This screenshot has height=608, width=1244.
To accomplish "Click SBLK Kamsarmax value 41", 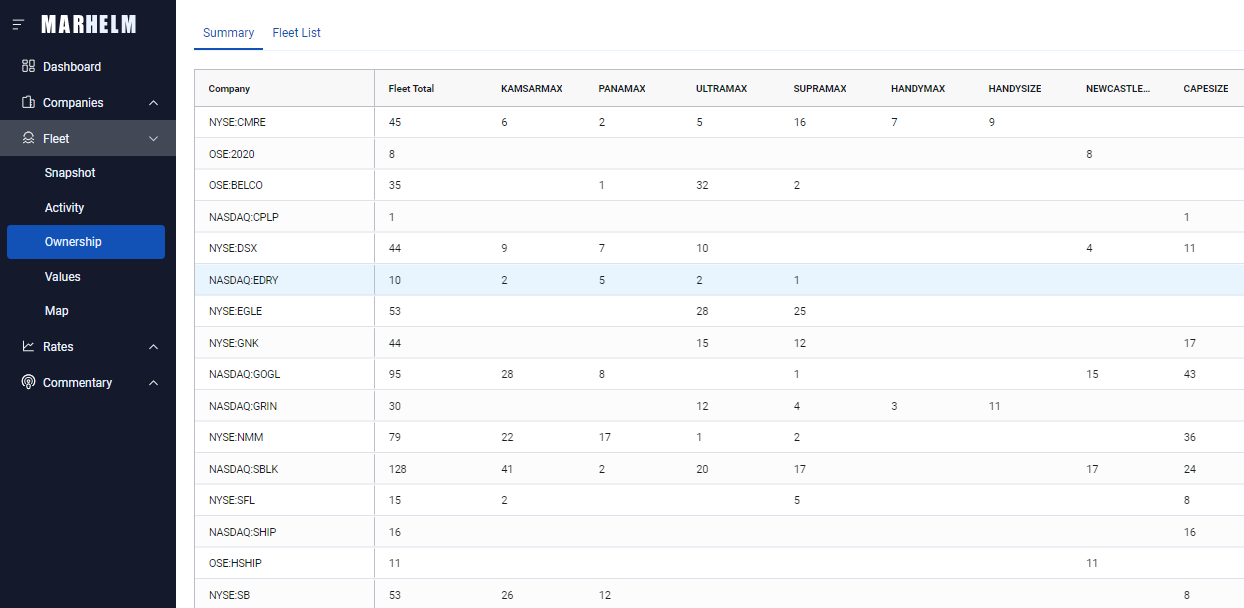I will tap(507, 469).
